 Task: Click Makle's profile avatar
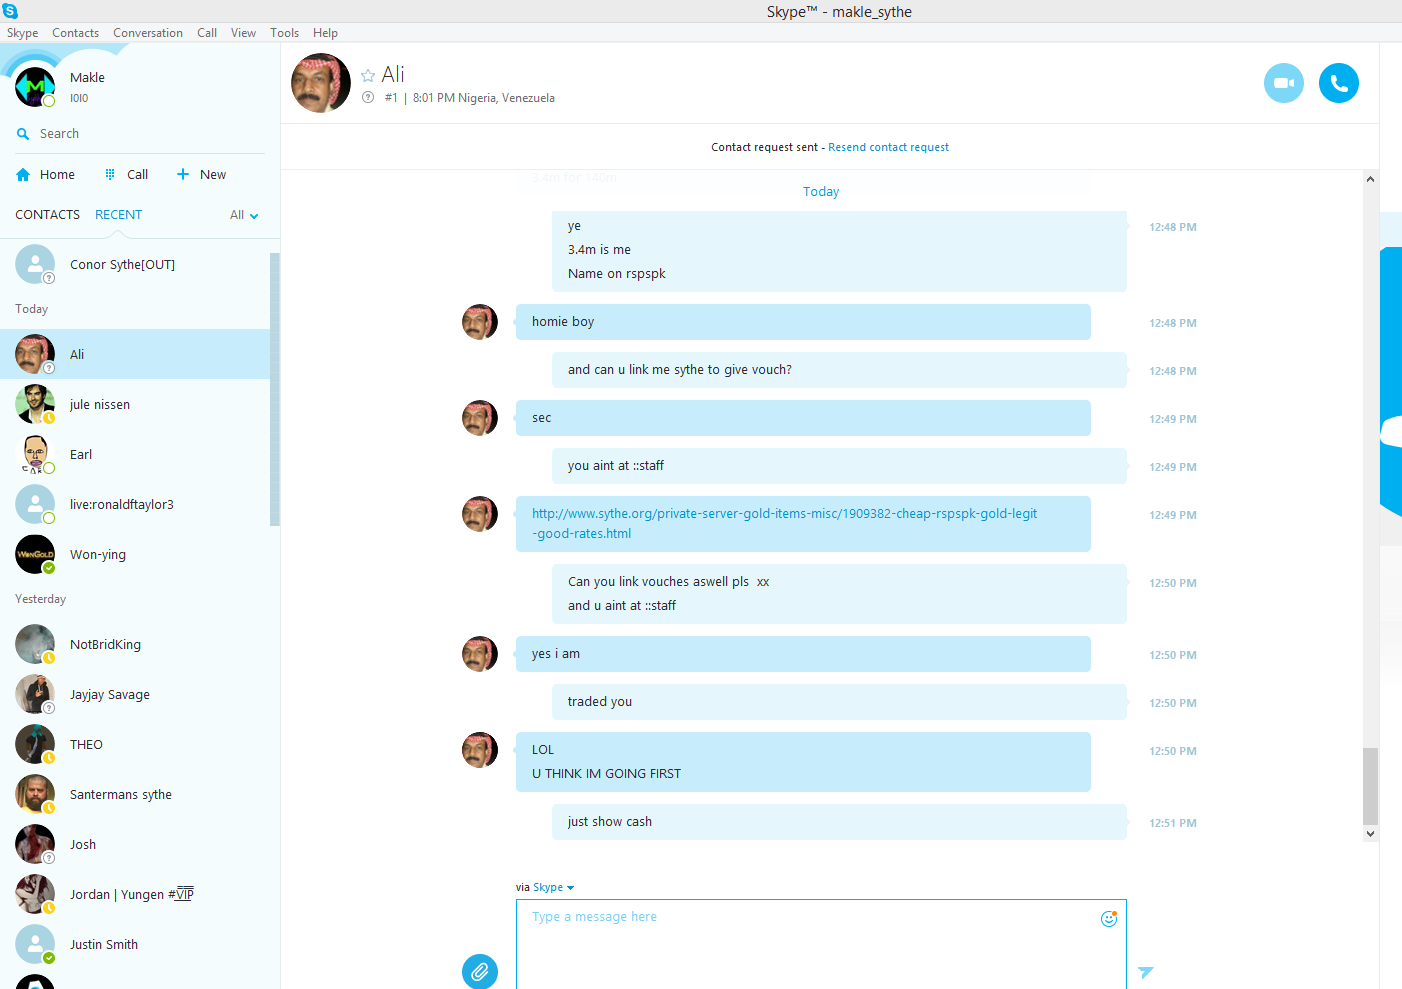tap(35, 87)
